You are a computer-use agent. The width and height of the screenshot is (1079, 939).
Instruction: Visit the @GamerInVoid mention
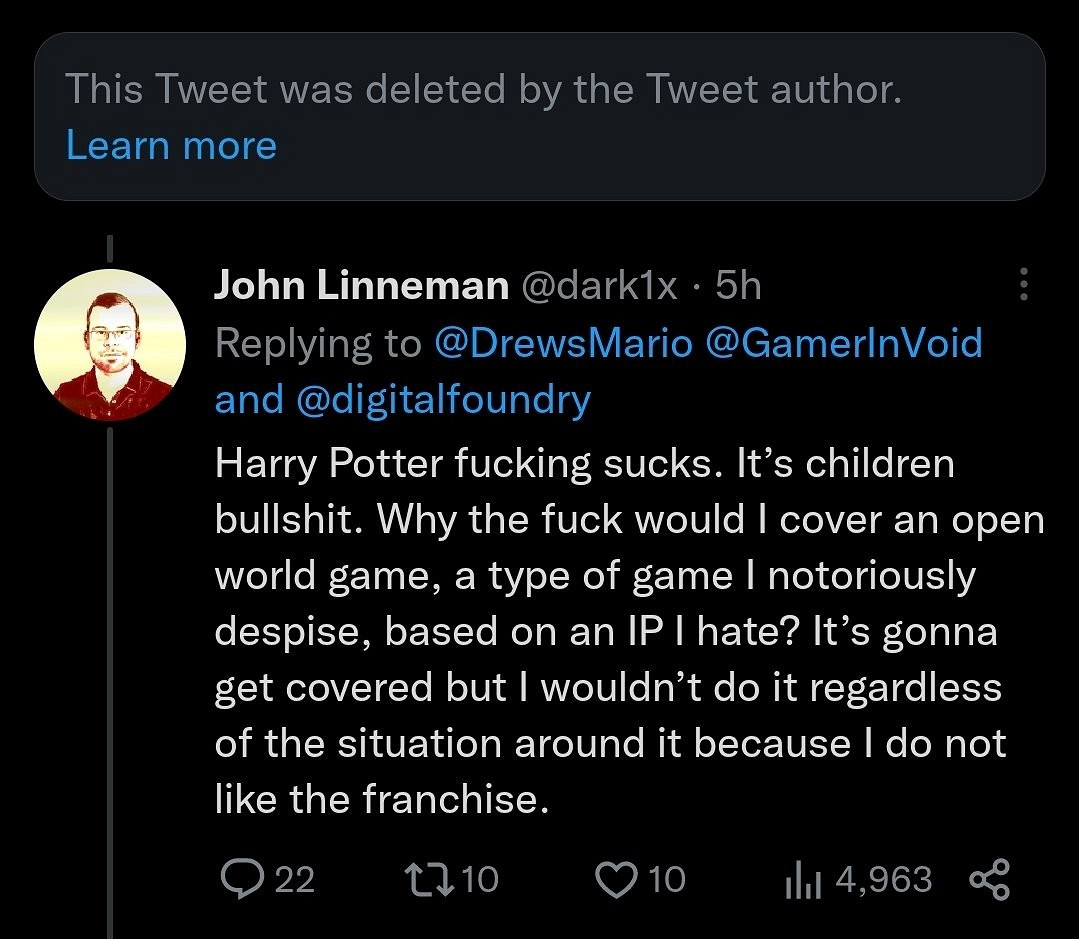(x=844, y=344)
